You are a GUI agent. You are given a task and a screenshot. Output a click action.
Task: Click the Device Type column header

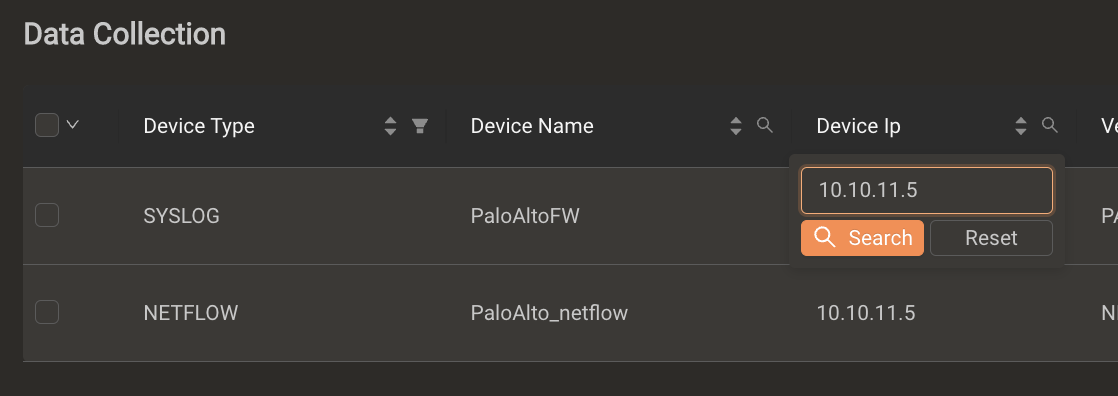(x=199, y=126)
